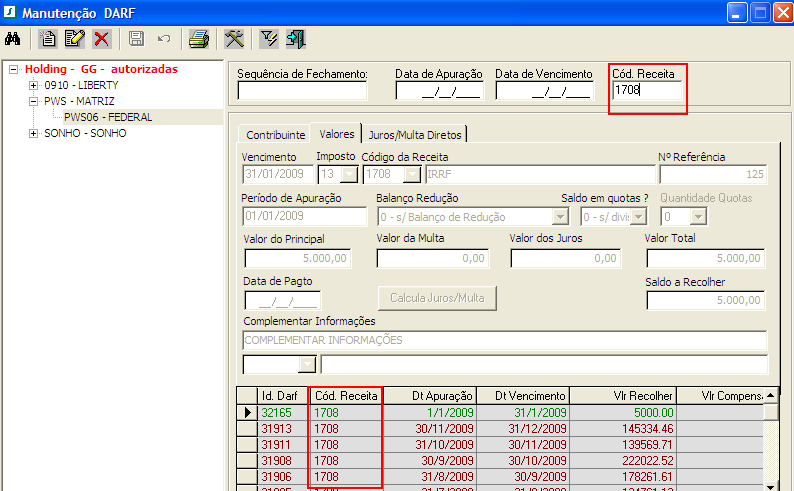Image resolution: width=794 pixels, height=491 pixels.
Task: Click the Cód. Receita filter field
Action: tap(647, 91)
